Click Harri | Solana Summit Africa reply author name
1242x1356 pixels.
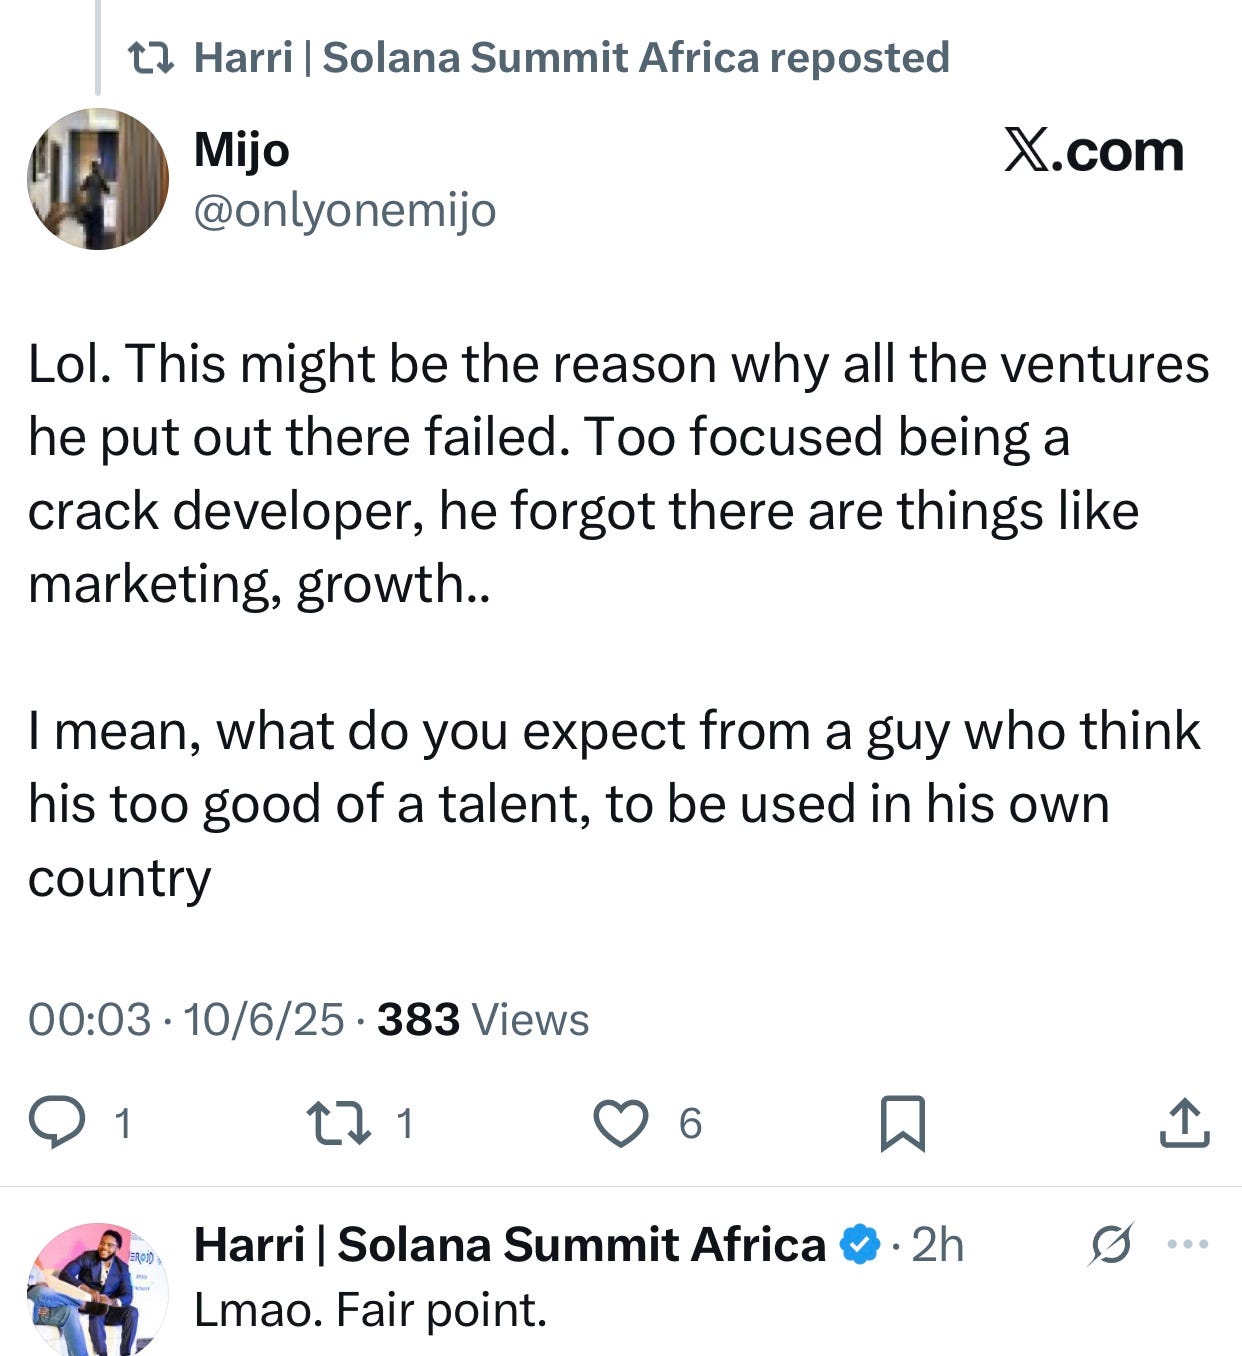509,1245
